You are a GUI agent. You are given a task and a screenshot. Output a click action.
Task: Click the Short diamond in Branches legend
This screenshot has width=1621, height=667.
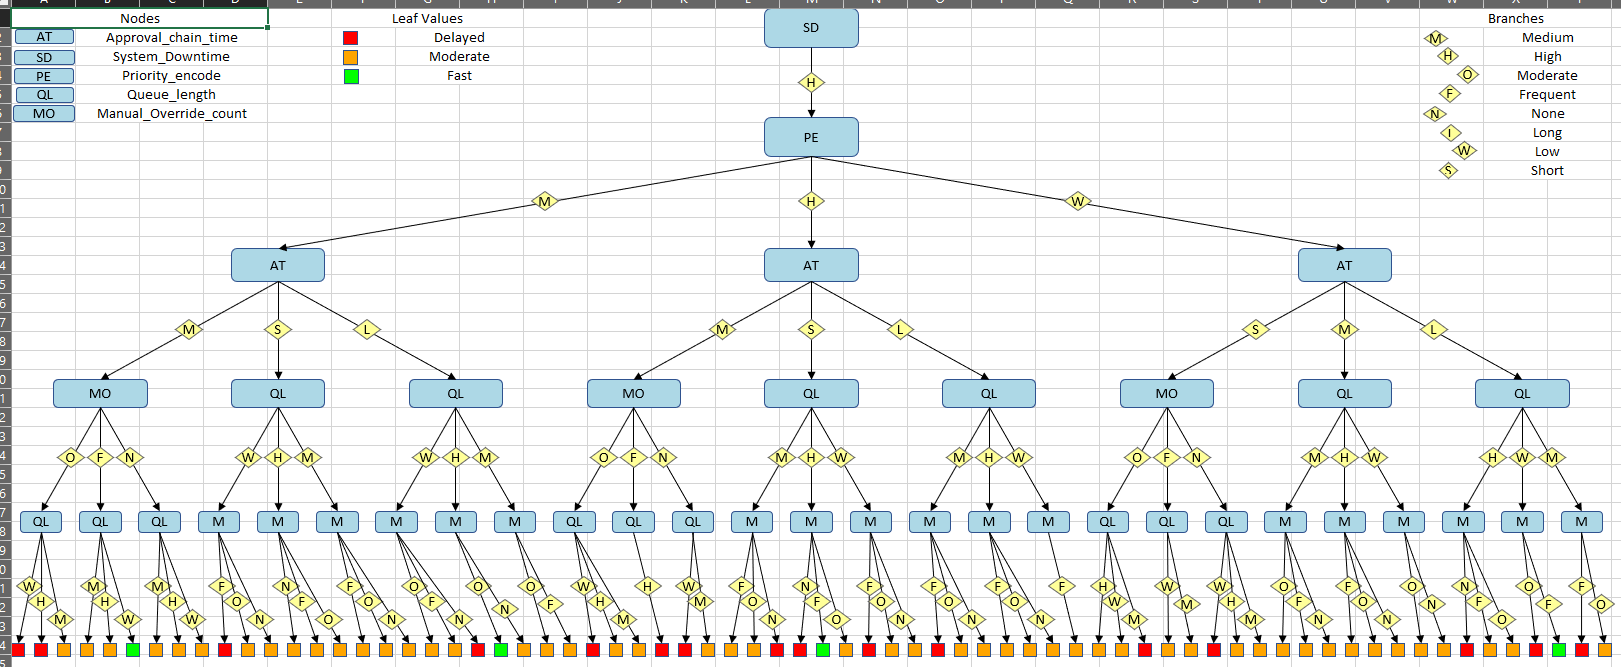(x=1447, y=171)
